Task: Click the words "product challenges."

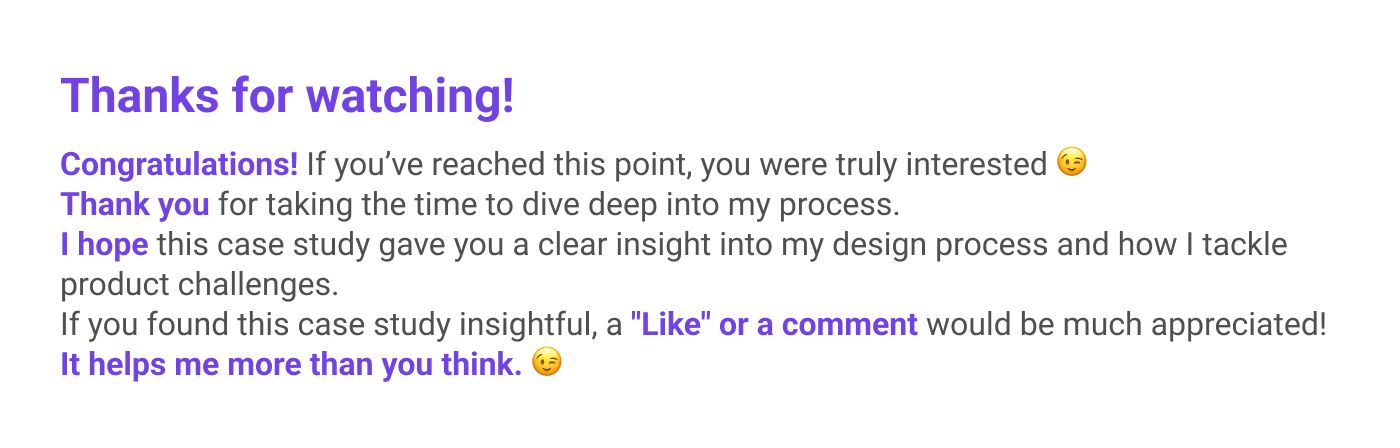Action: click(x=200, y=284)
